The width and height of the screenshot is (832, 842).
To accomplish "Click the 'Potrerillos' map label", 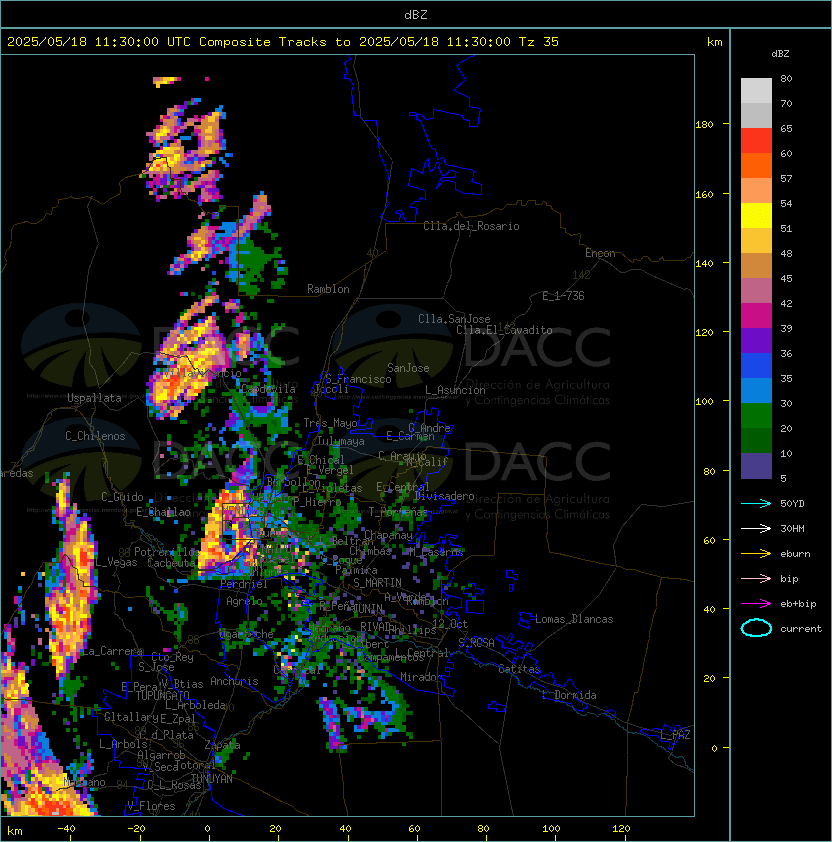I will 167,552.
